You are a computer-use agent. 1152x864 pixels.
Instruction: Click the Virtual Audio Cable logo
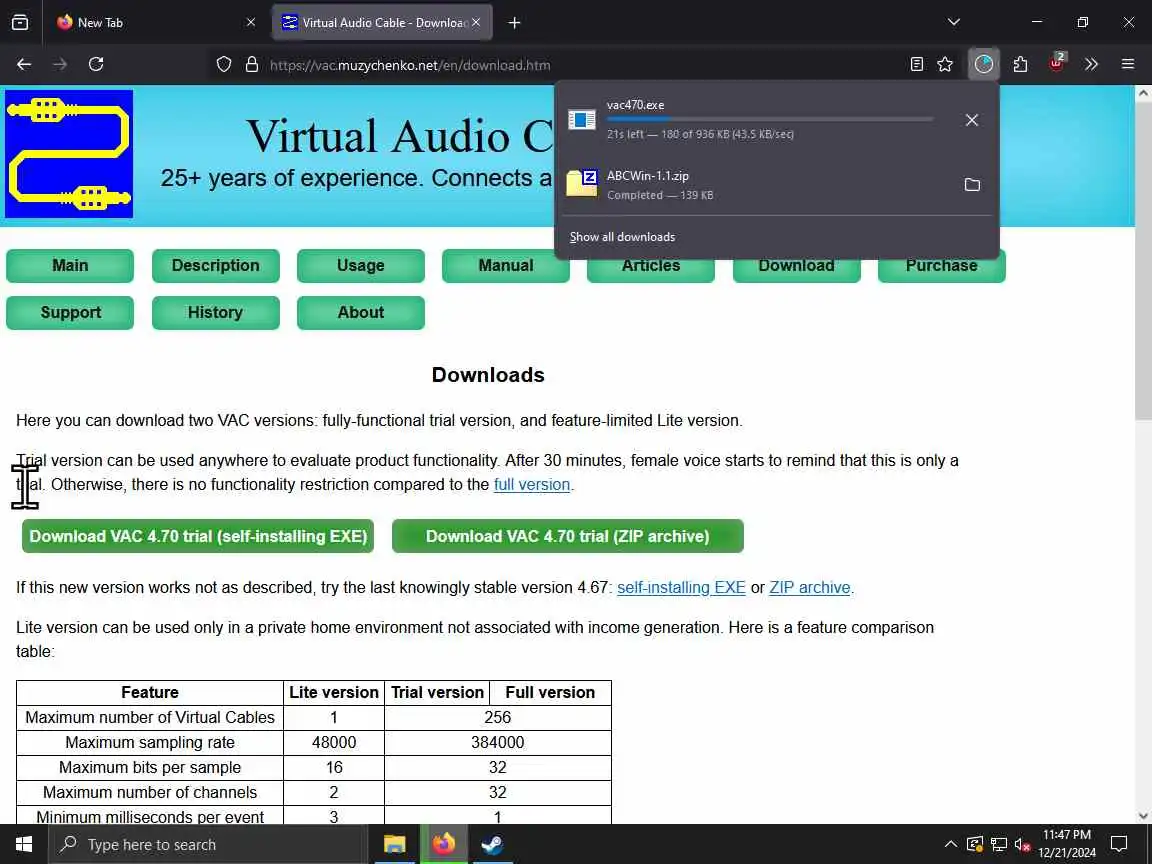point(69,154)
